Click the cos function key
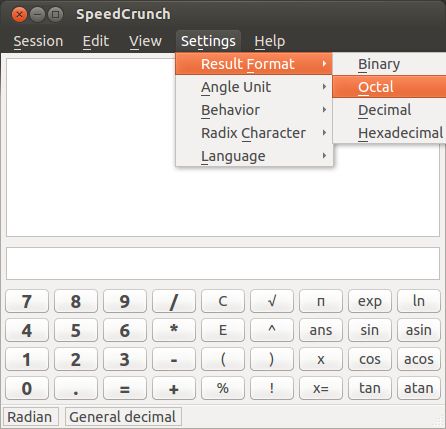 click(x=370, y=359)
